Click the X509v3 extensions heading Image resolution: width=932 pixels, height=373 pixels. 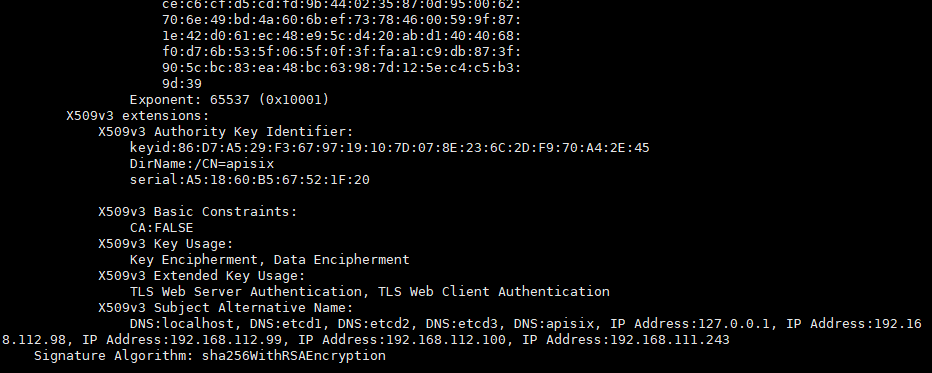[x=138, y=116]
